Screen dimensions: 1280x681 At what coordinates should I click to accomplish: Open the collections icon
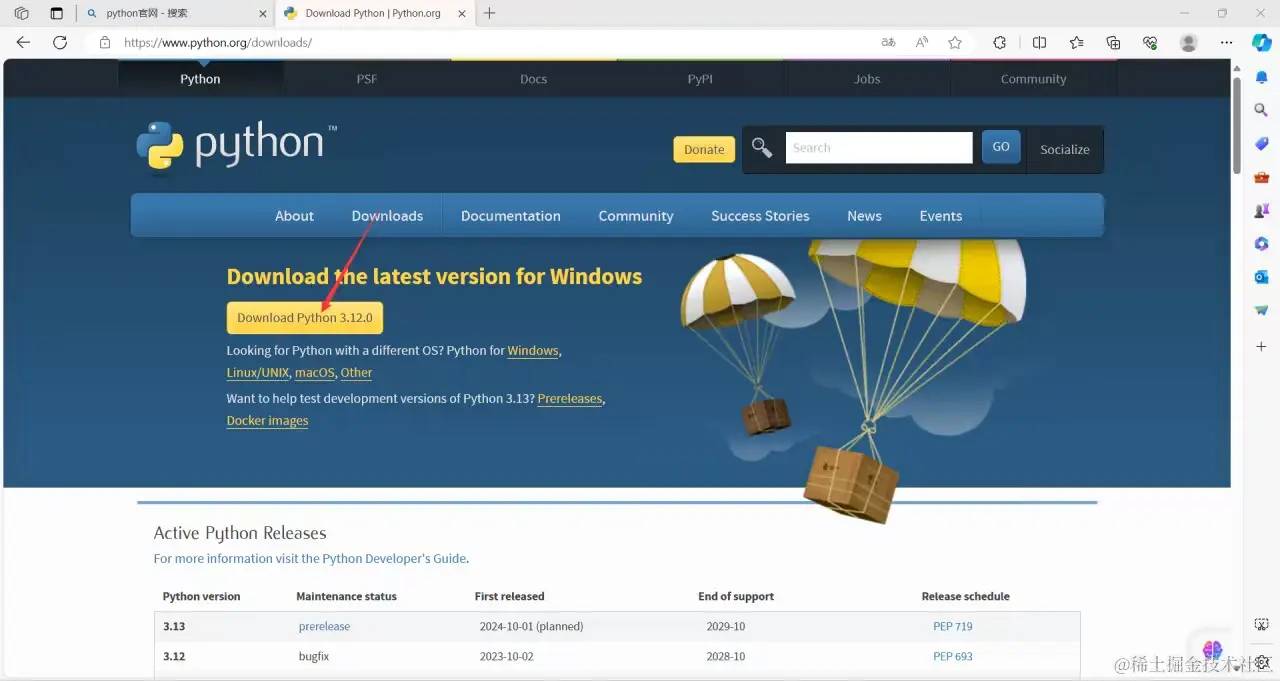pos(1113,43)
